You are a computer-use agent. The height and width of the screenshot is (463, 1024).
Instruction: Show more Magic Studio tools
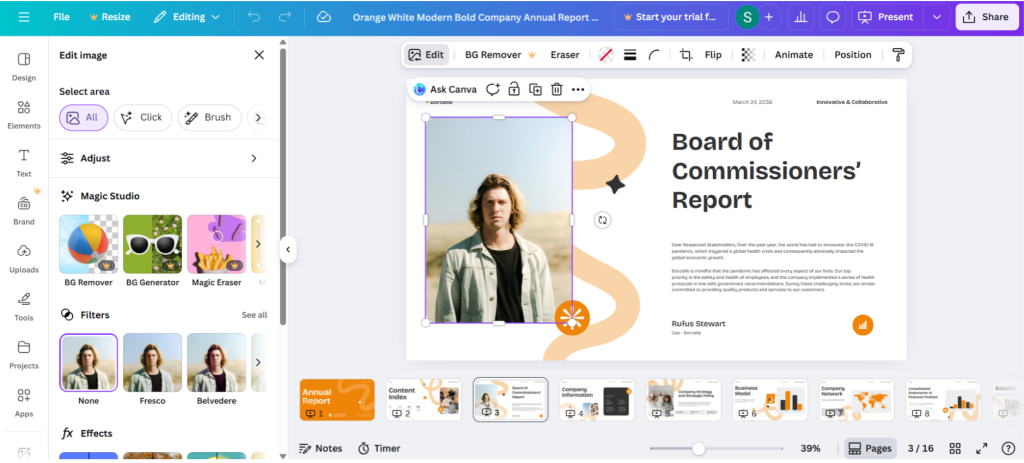click(258, 244)
